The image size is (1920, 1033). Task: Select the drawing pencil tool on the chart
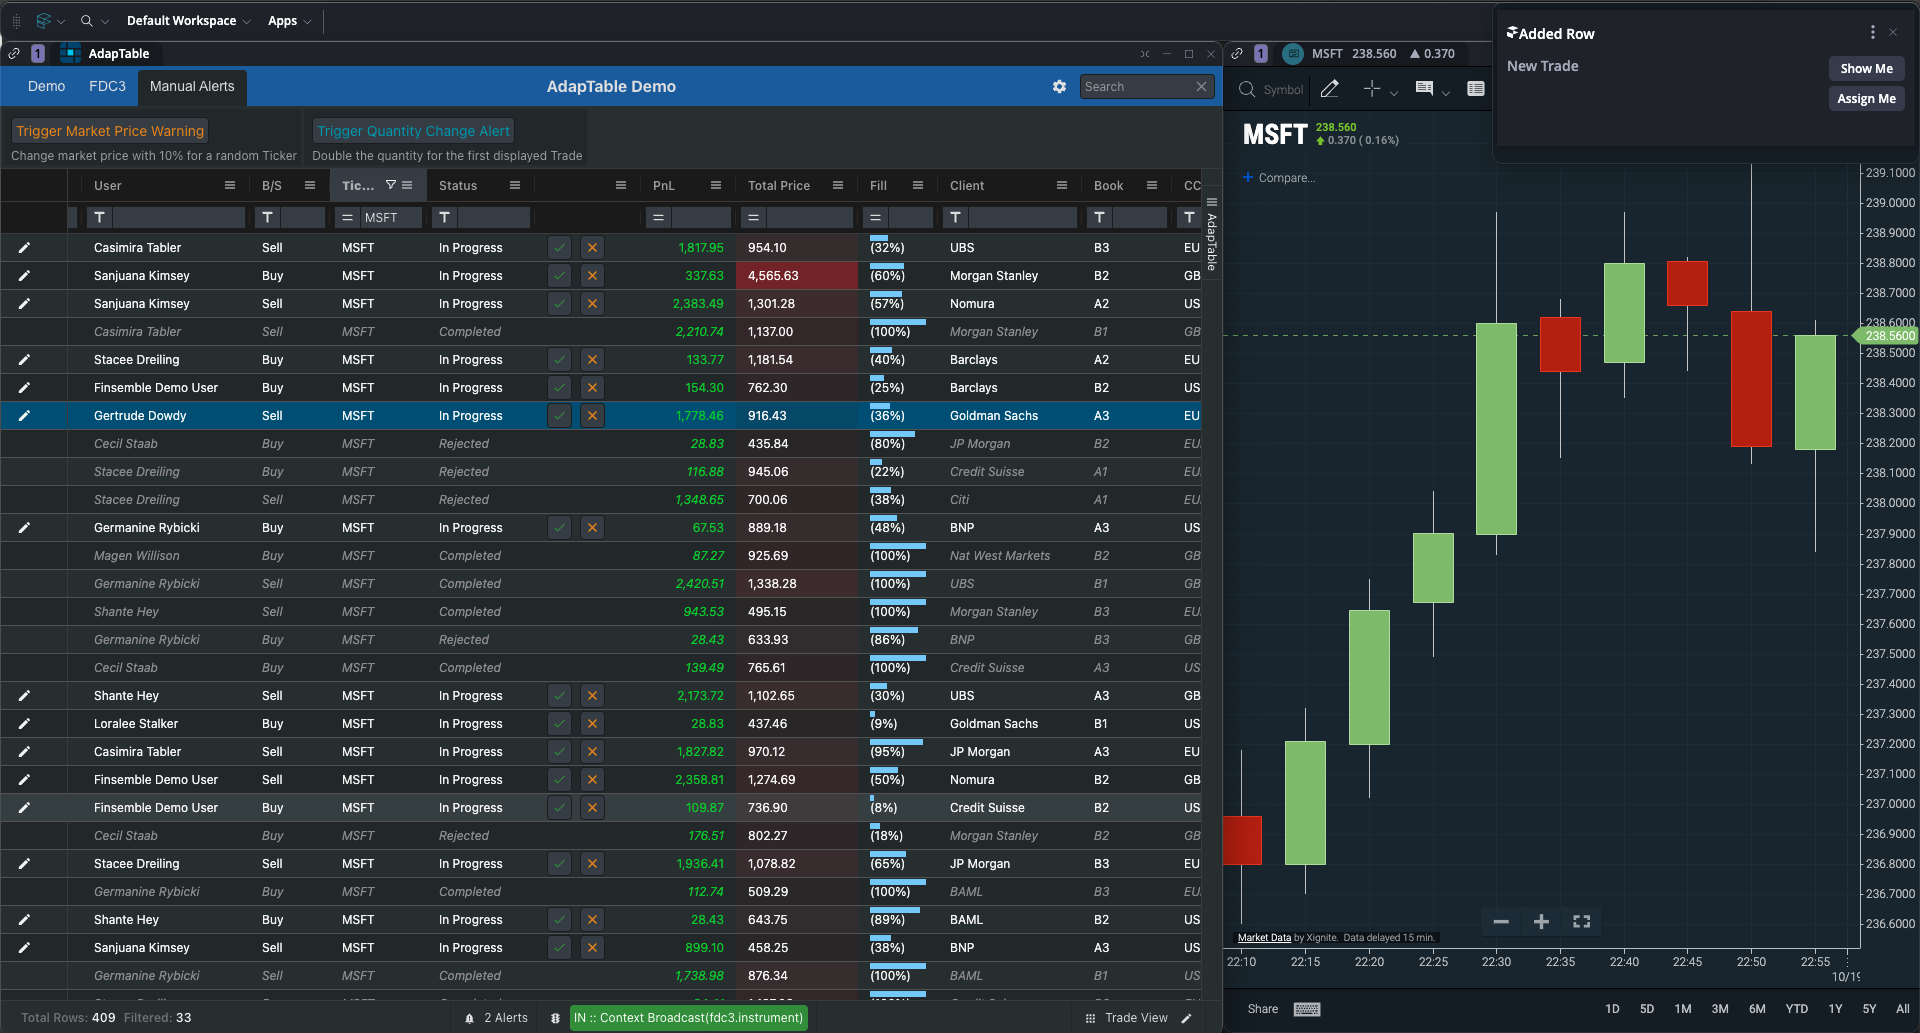1330,89
